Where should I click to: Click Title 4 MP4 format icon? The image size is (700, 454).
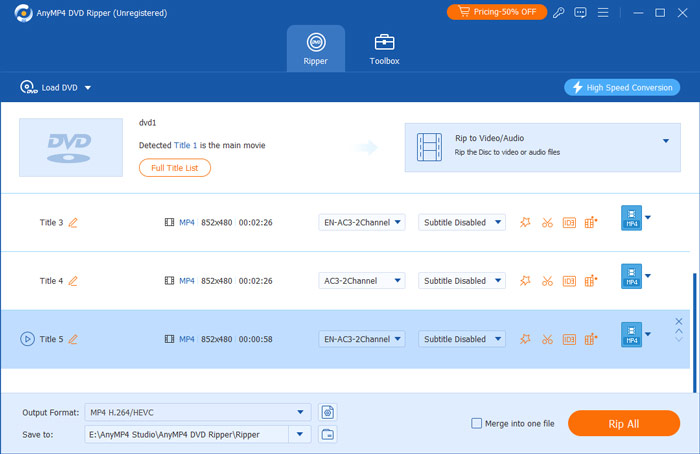point(631,276)
